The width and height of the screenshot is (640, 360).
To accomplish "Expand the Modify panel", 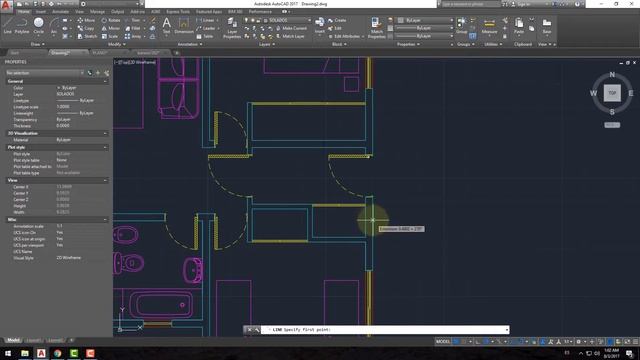I will tap(116, 44).
